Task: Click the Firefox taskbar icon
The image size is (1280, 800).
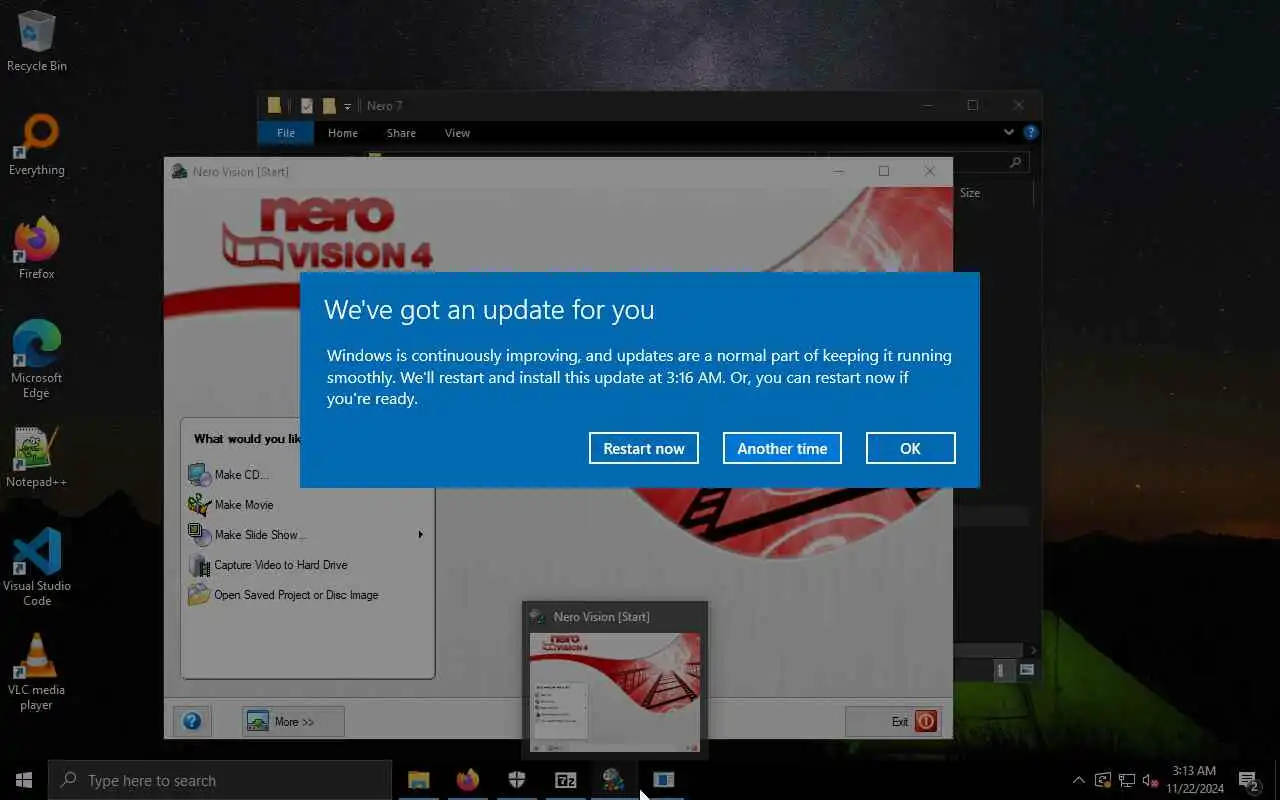Action: pos(468,780)
